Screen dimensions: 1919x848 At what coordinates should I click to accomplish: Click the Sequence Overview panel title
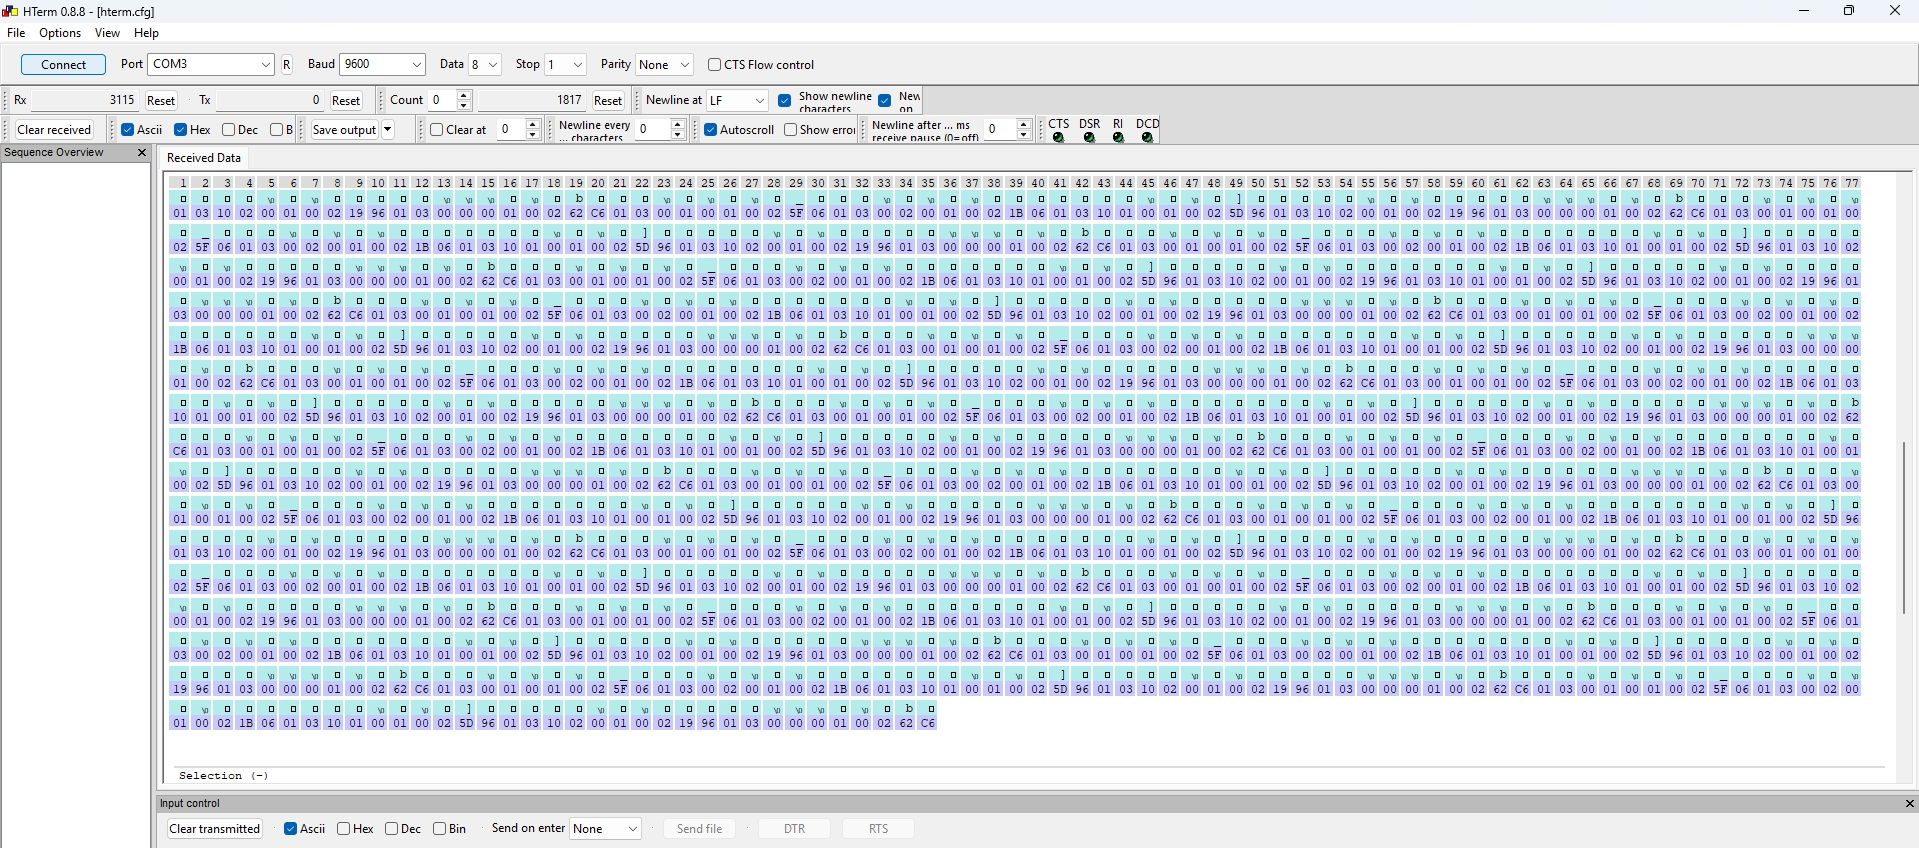[x=54, y=153]
